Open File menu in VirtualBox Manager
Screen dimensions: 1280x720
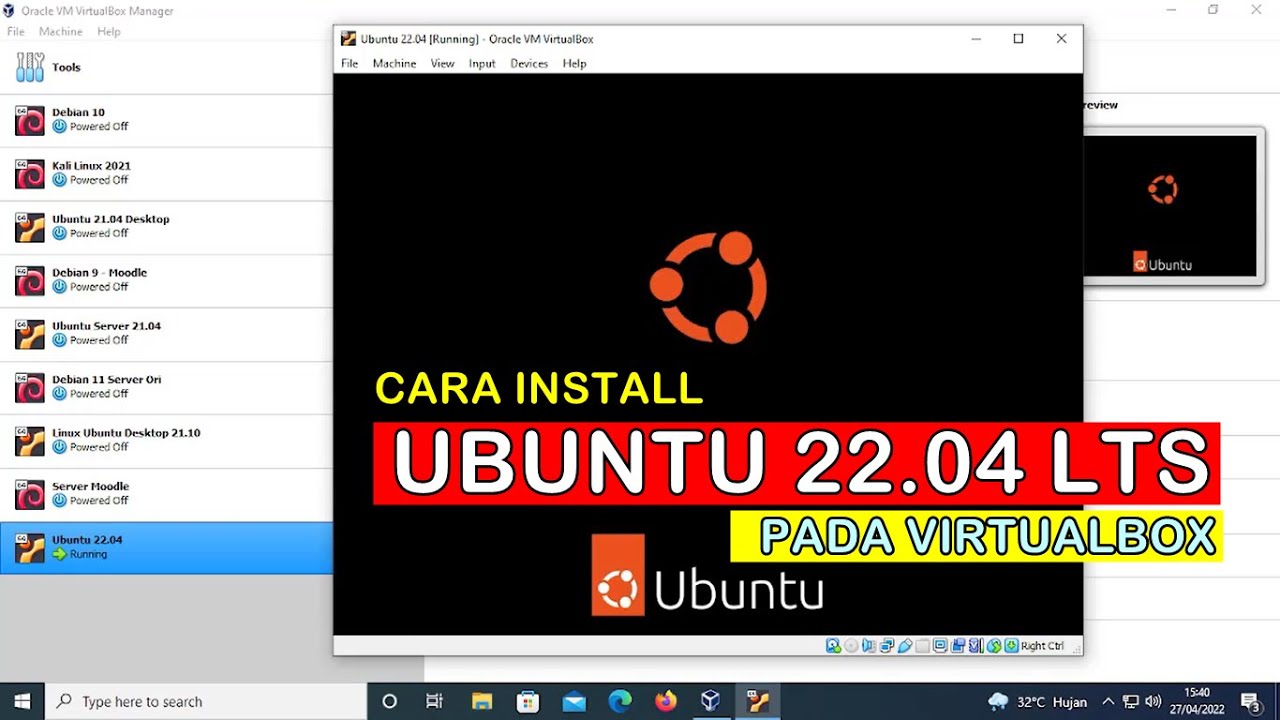click(16, 32)
